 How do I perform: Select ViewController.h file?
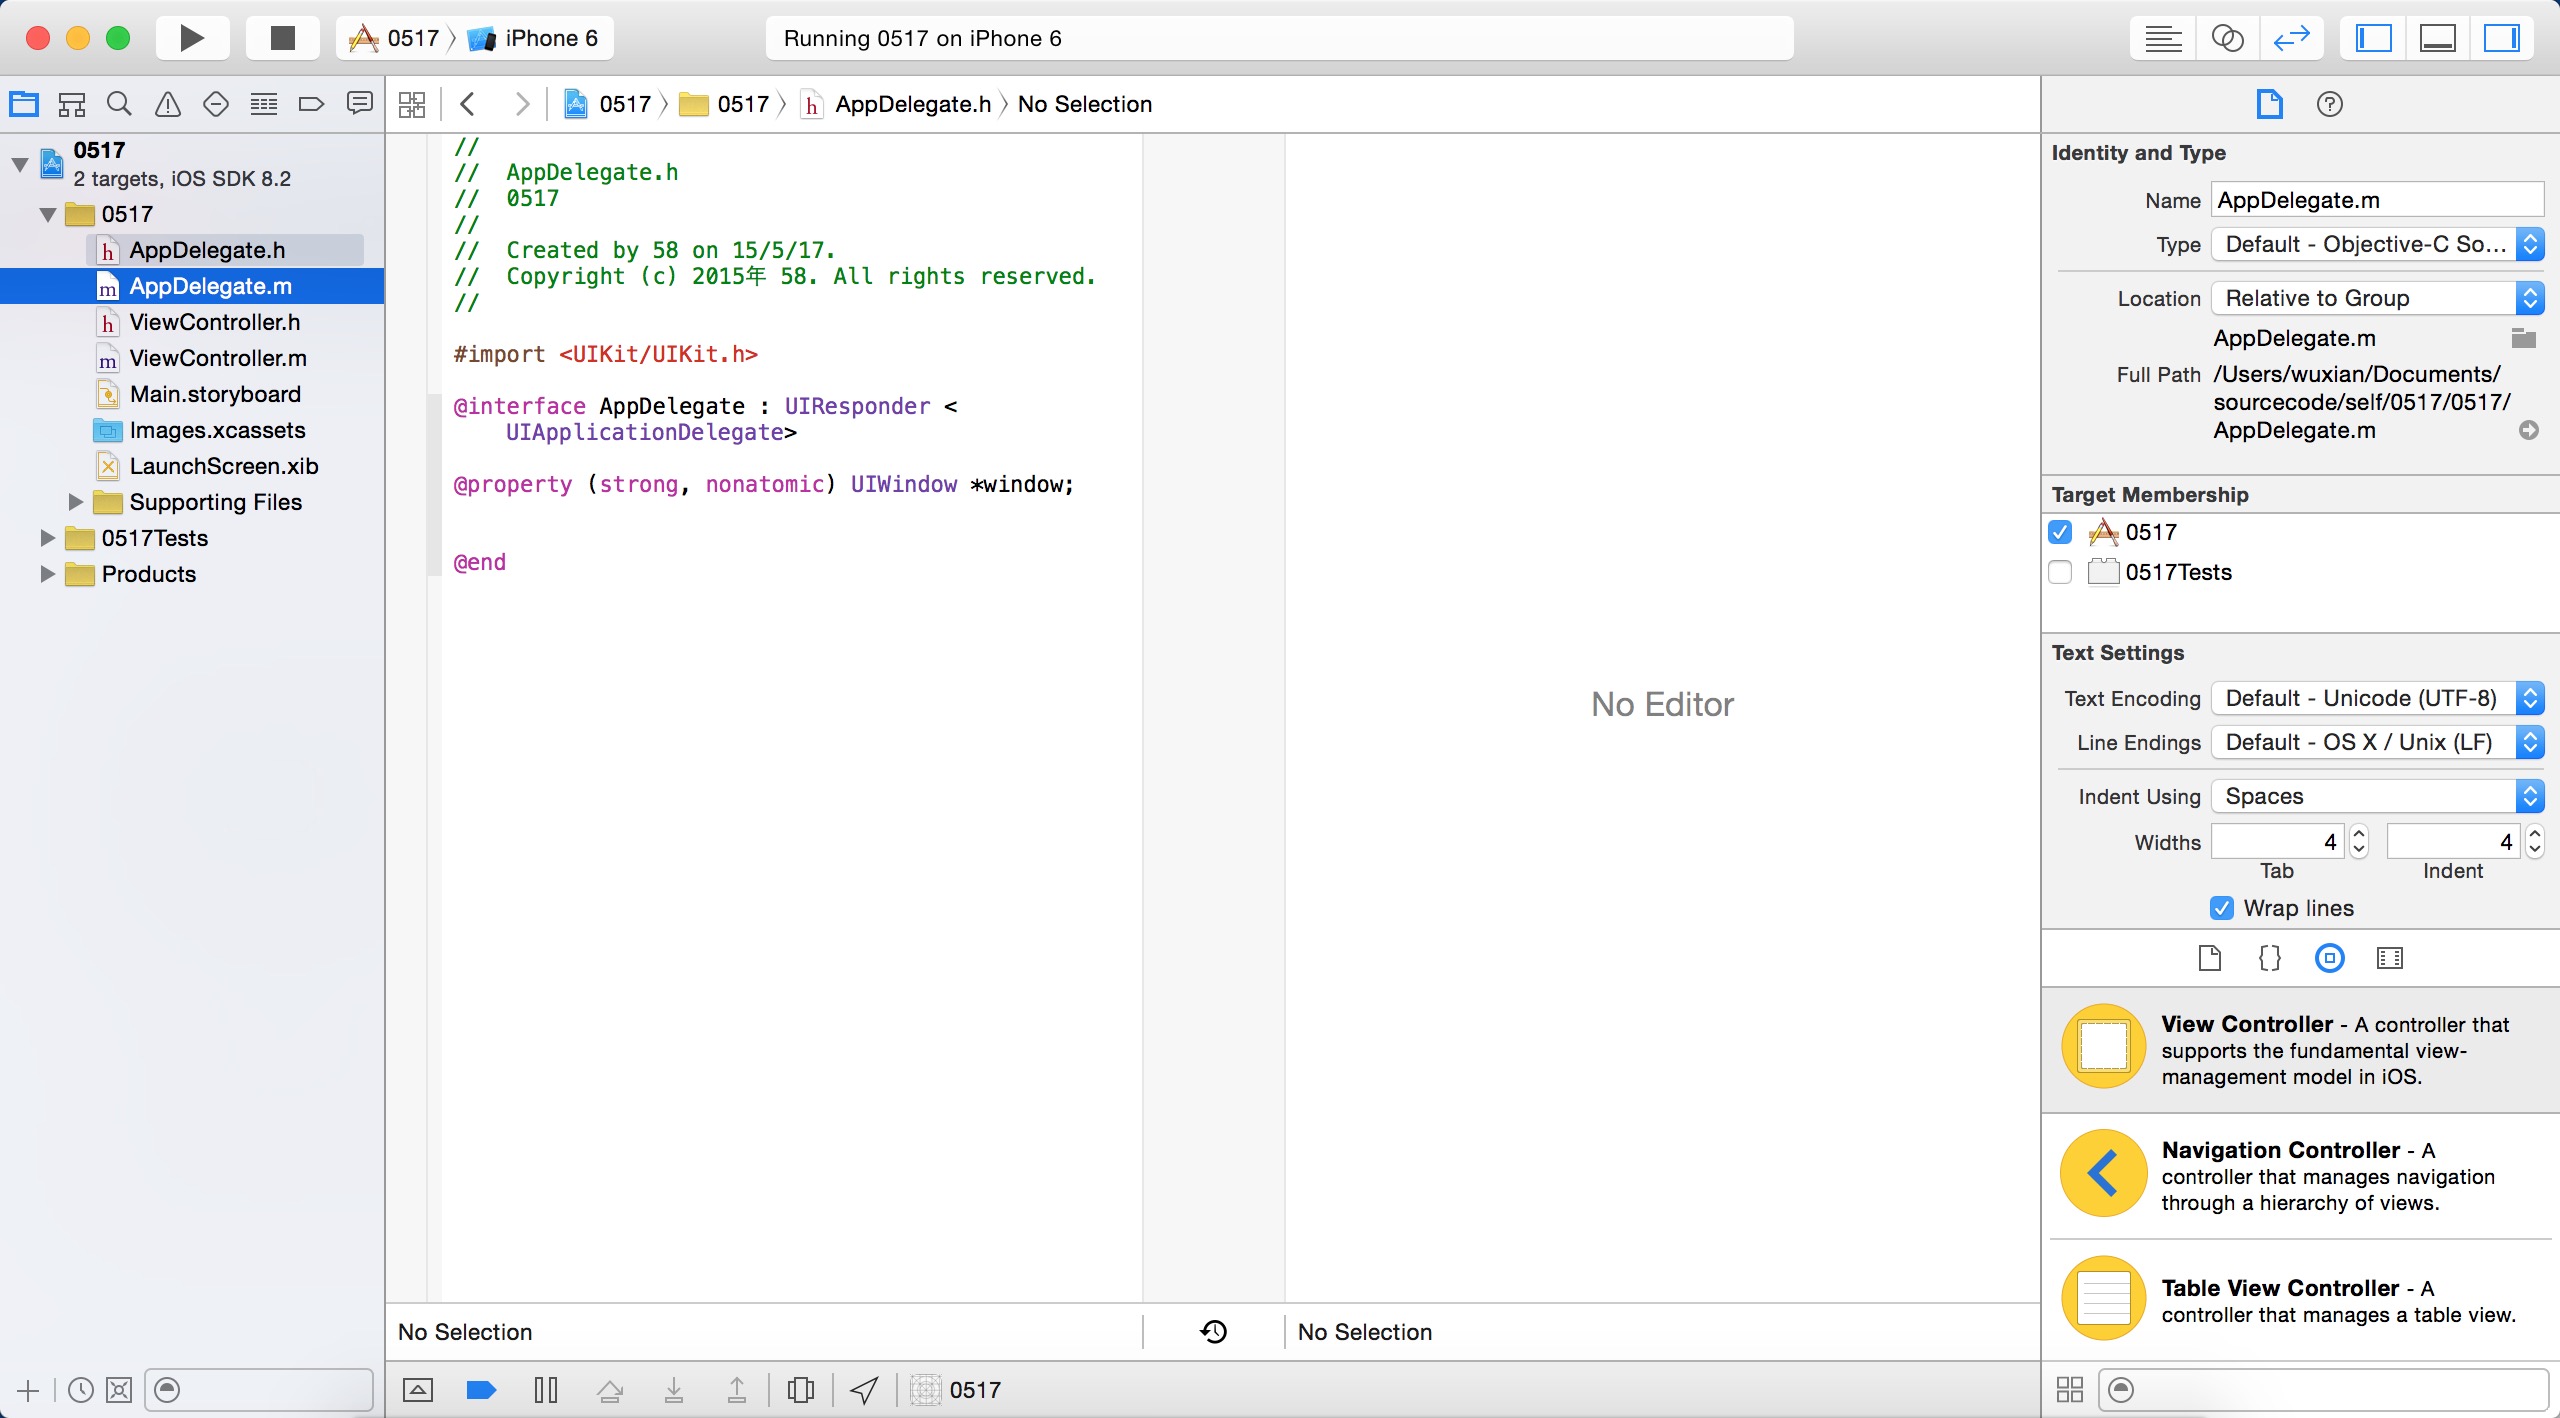(x=192, y=322)
